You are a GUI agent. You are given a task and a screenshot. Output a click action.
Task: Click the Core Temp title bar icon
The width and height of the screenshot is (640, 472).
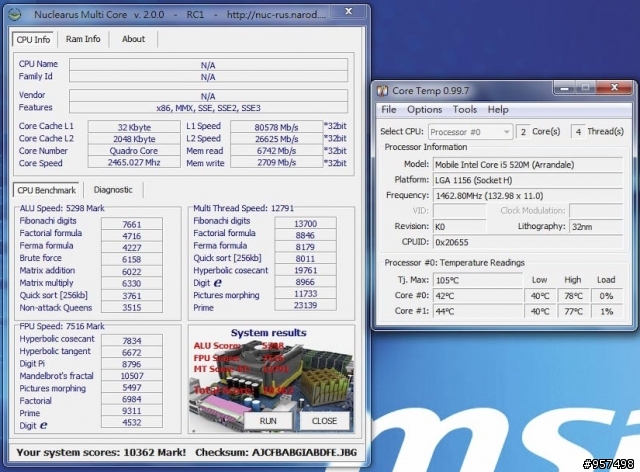[382, 91]
